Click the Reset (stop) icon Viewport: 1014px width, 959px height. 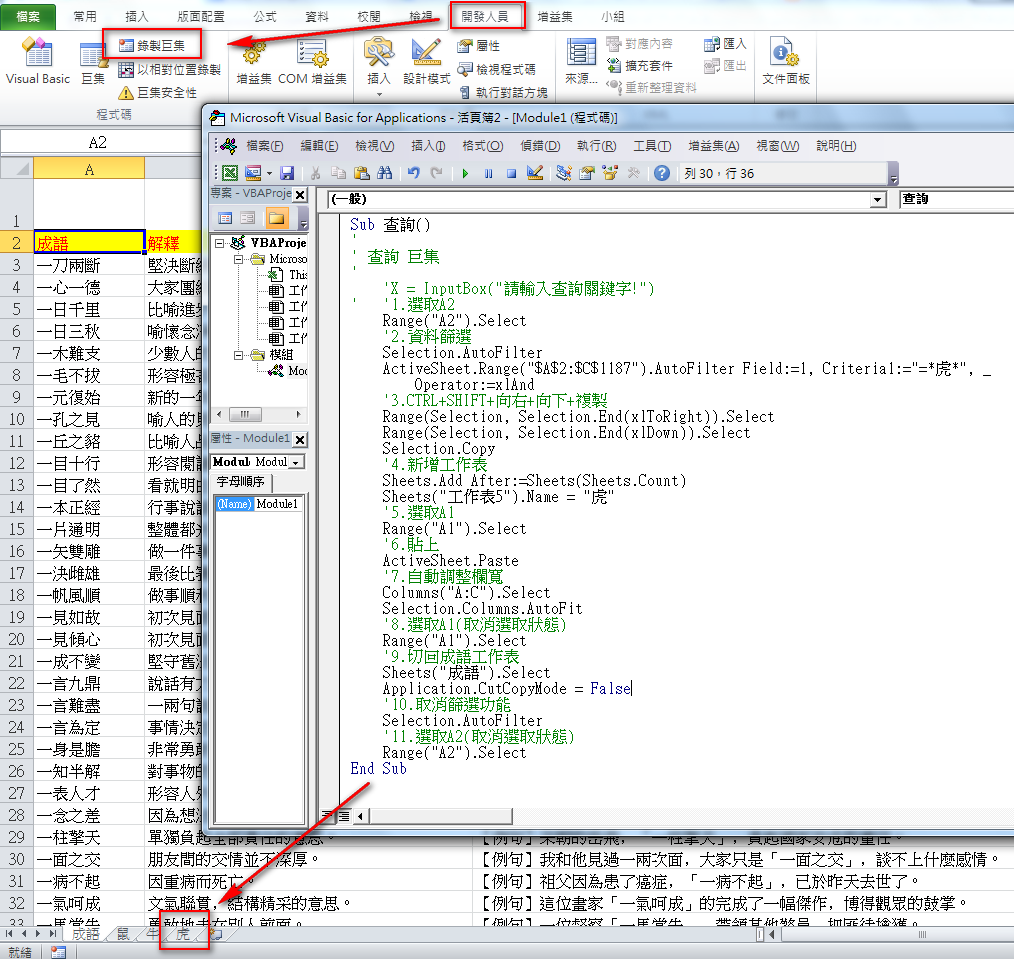pos(512,173)
